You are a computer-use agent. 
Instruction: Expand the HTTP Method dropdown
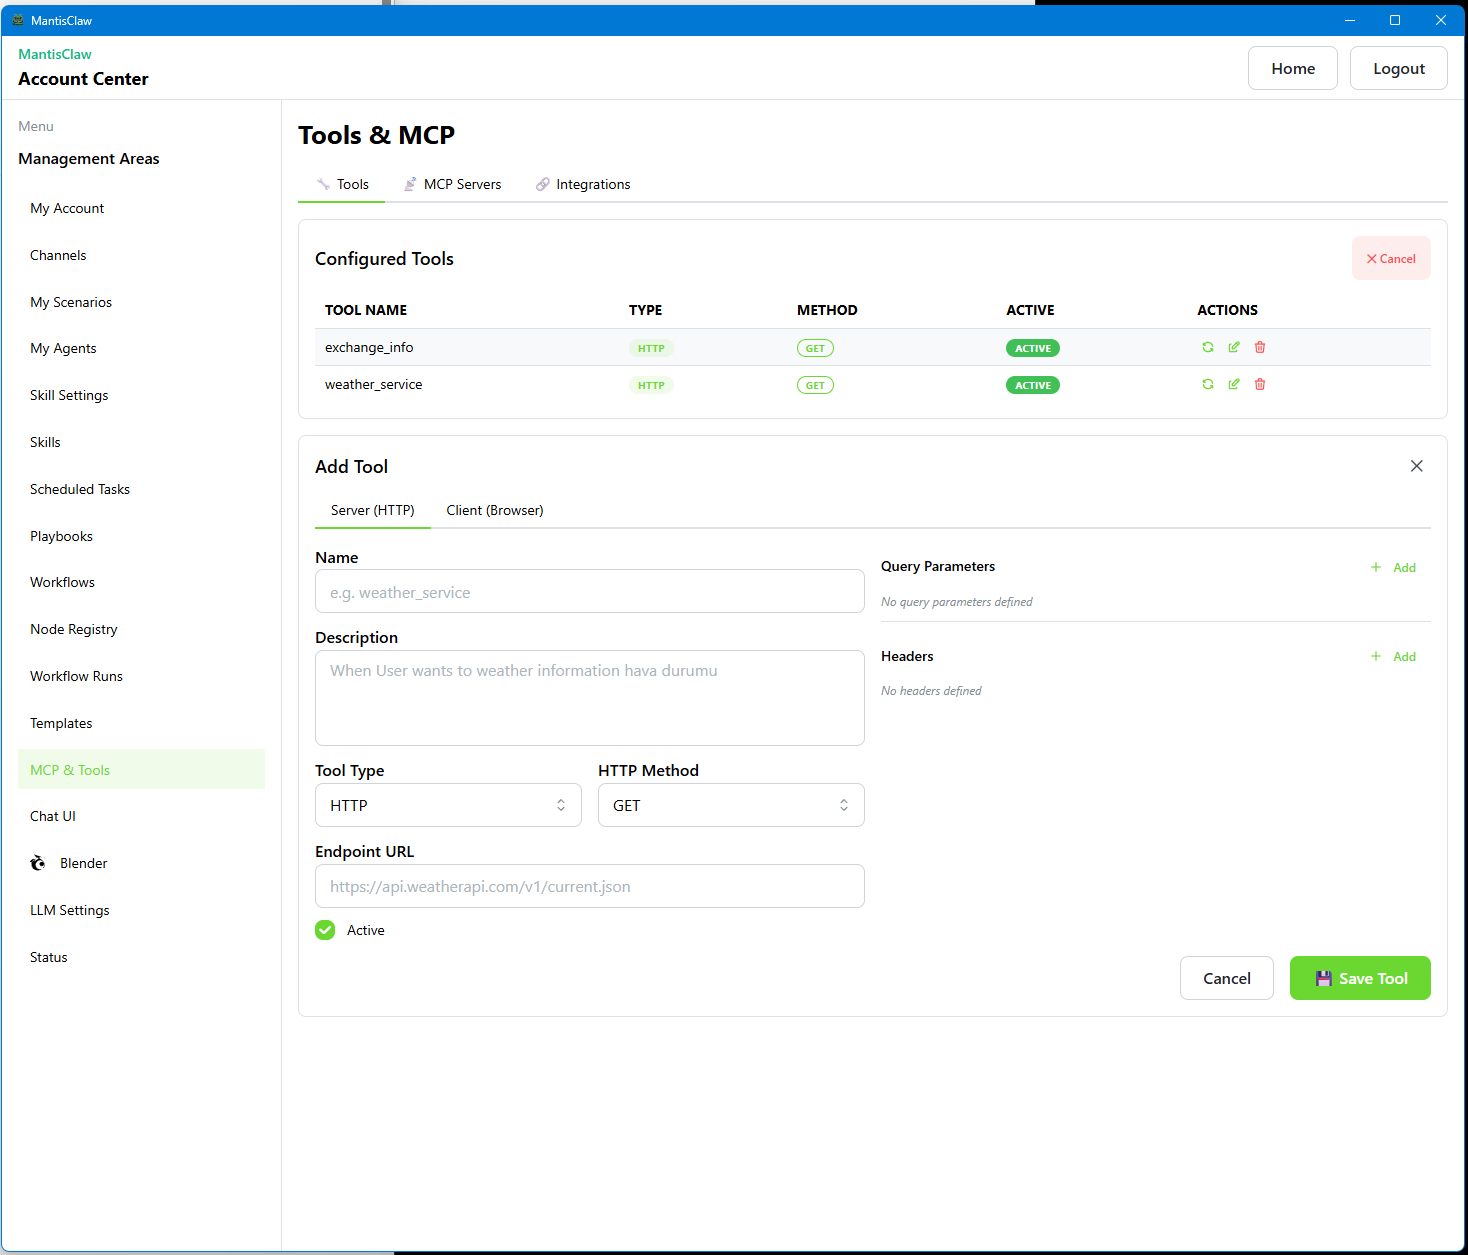point(730,805)
